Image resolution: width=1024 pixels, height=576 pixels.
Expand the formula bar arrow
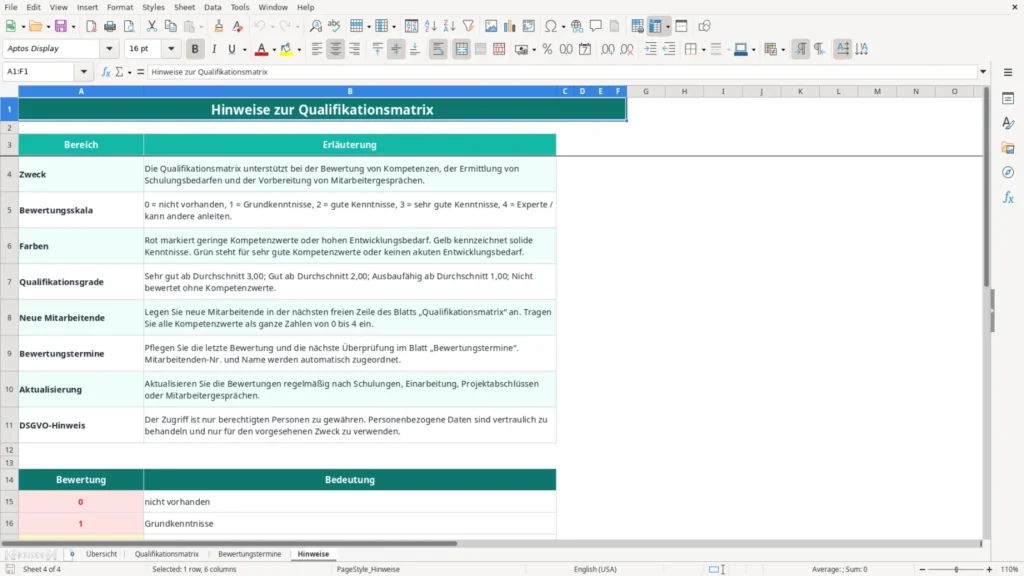point(983,72)
